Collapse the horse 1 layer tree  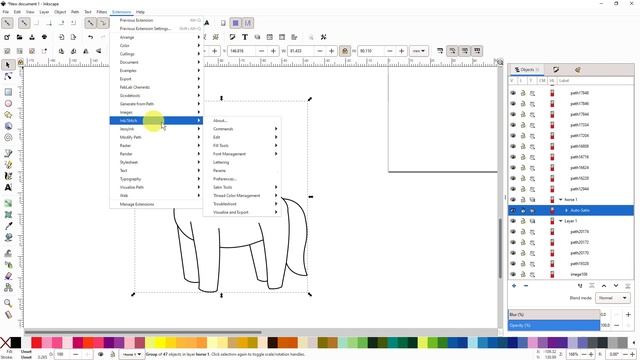(x=560, y=200)
